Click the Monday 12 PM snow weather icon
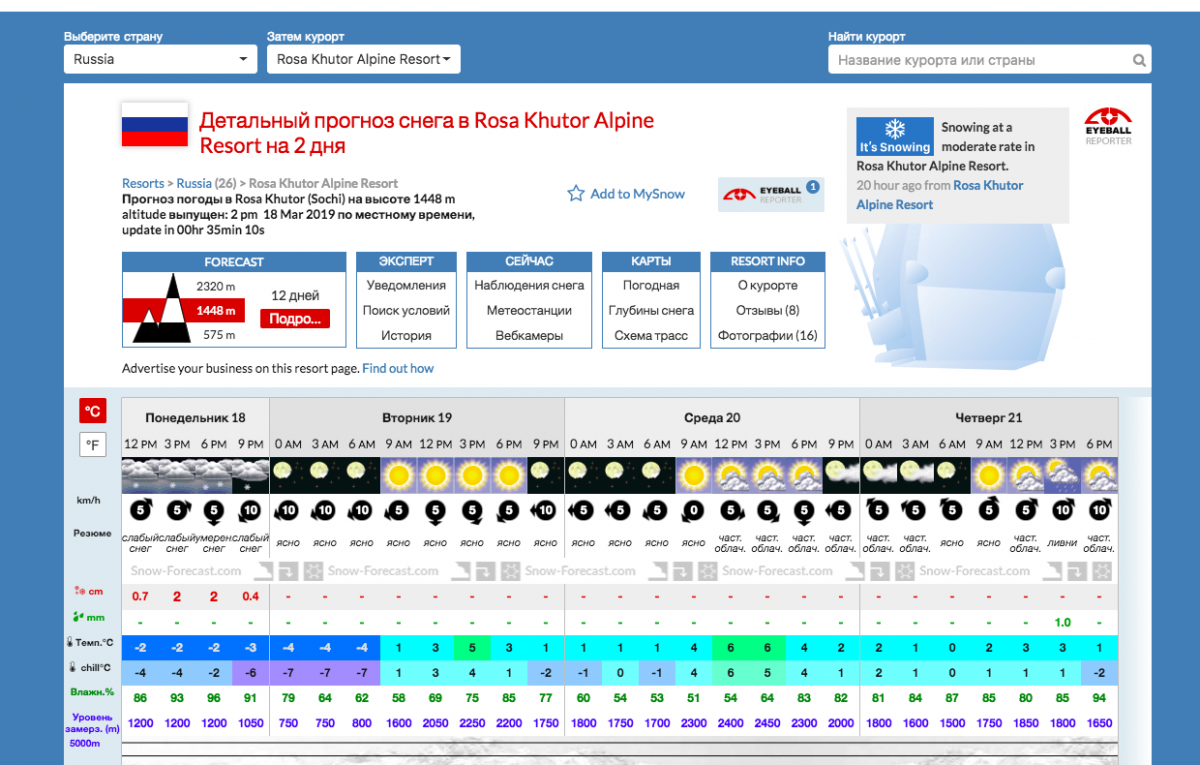1200x765 pixels. (x=140, y=475)
